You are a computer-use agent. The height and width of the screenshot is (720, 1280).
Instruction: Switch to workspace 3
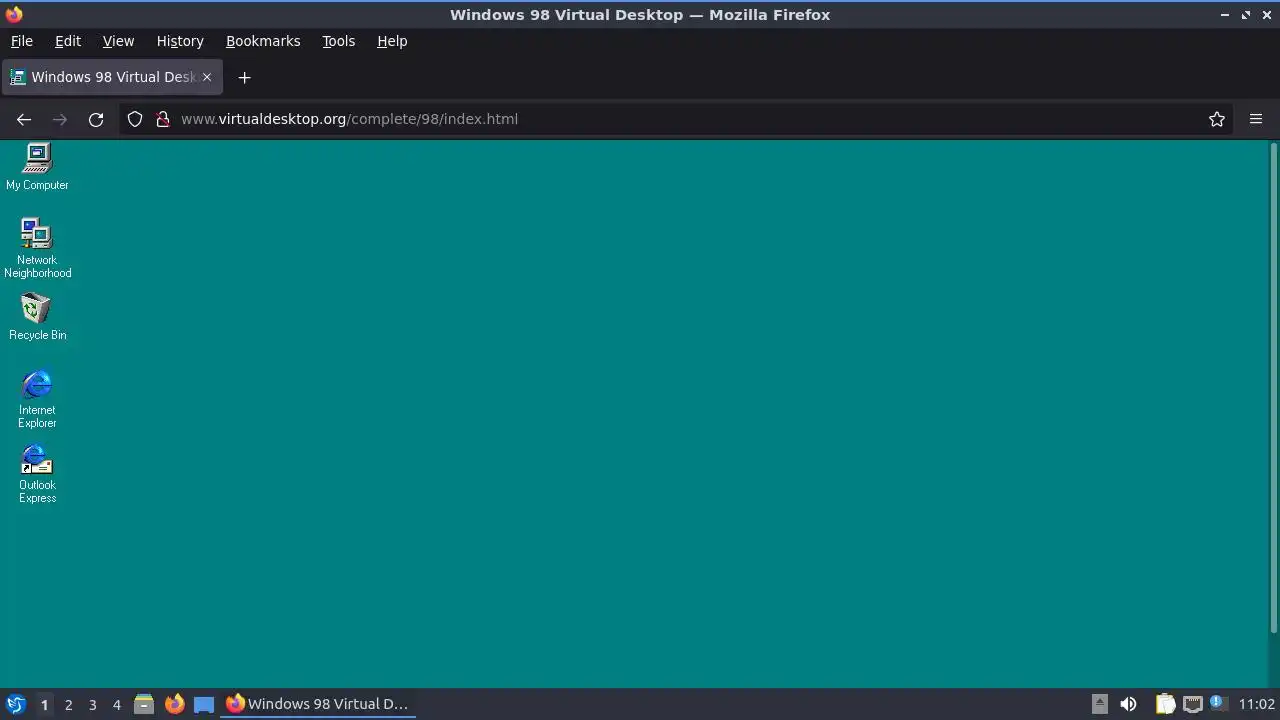(x=92, y=704)
